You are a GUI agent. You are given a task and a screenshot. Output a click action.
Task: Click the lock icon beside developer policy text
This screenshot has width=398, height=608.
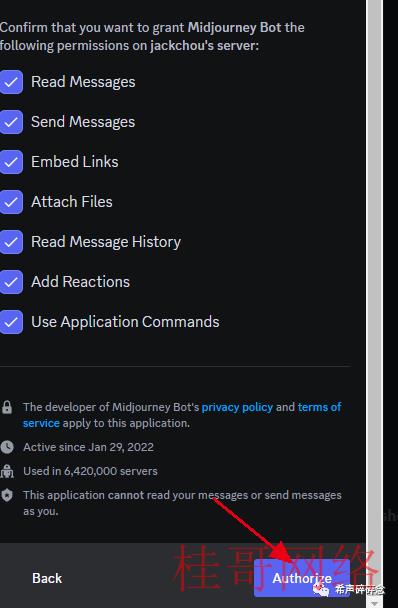pos(7,407)
